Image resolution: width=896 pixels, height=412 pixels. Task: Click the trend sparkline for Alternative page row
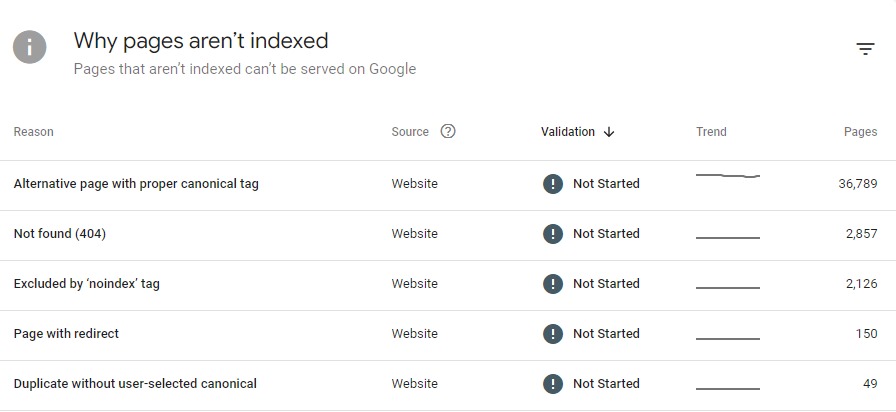click(727, 176)
